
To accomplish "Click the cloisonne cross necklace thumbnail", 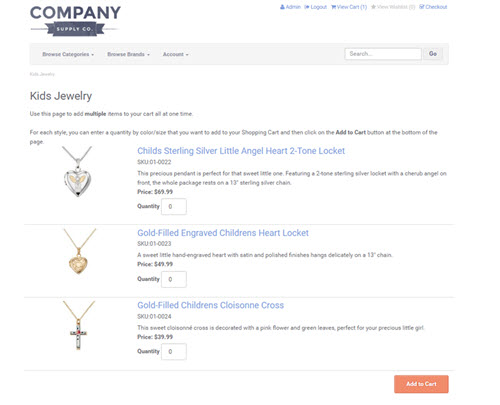I will 79,325.
